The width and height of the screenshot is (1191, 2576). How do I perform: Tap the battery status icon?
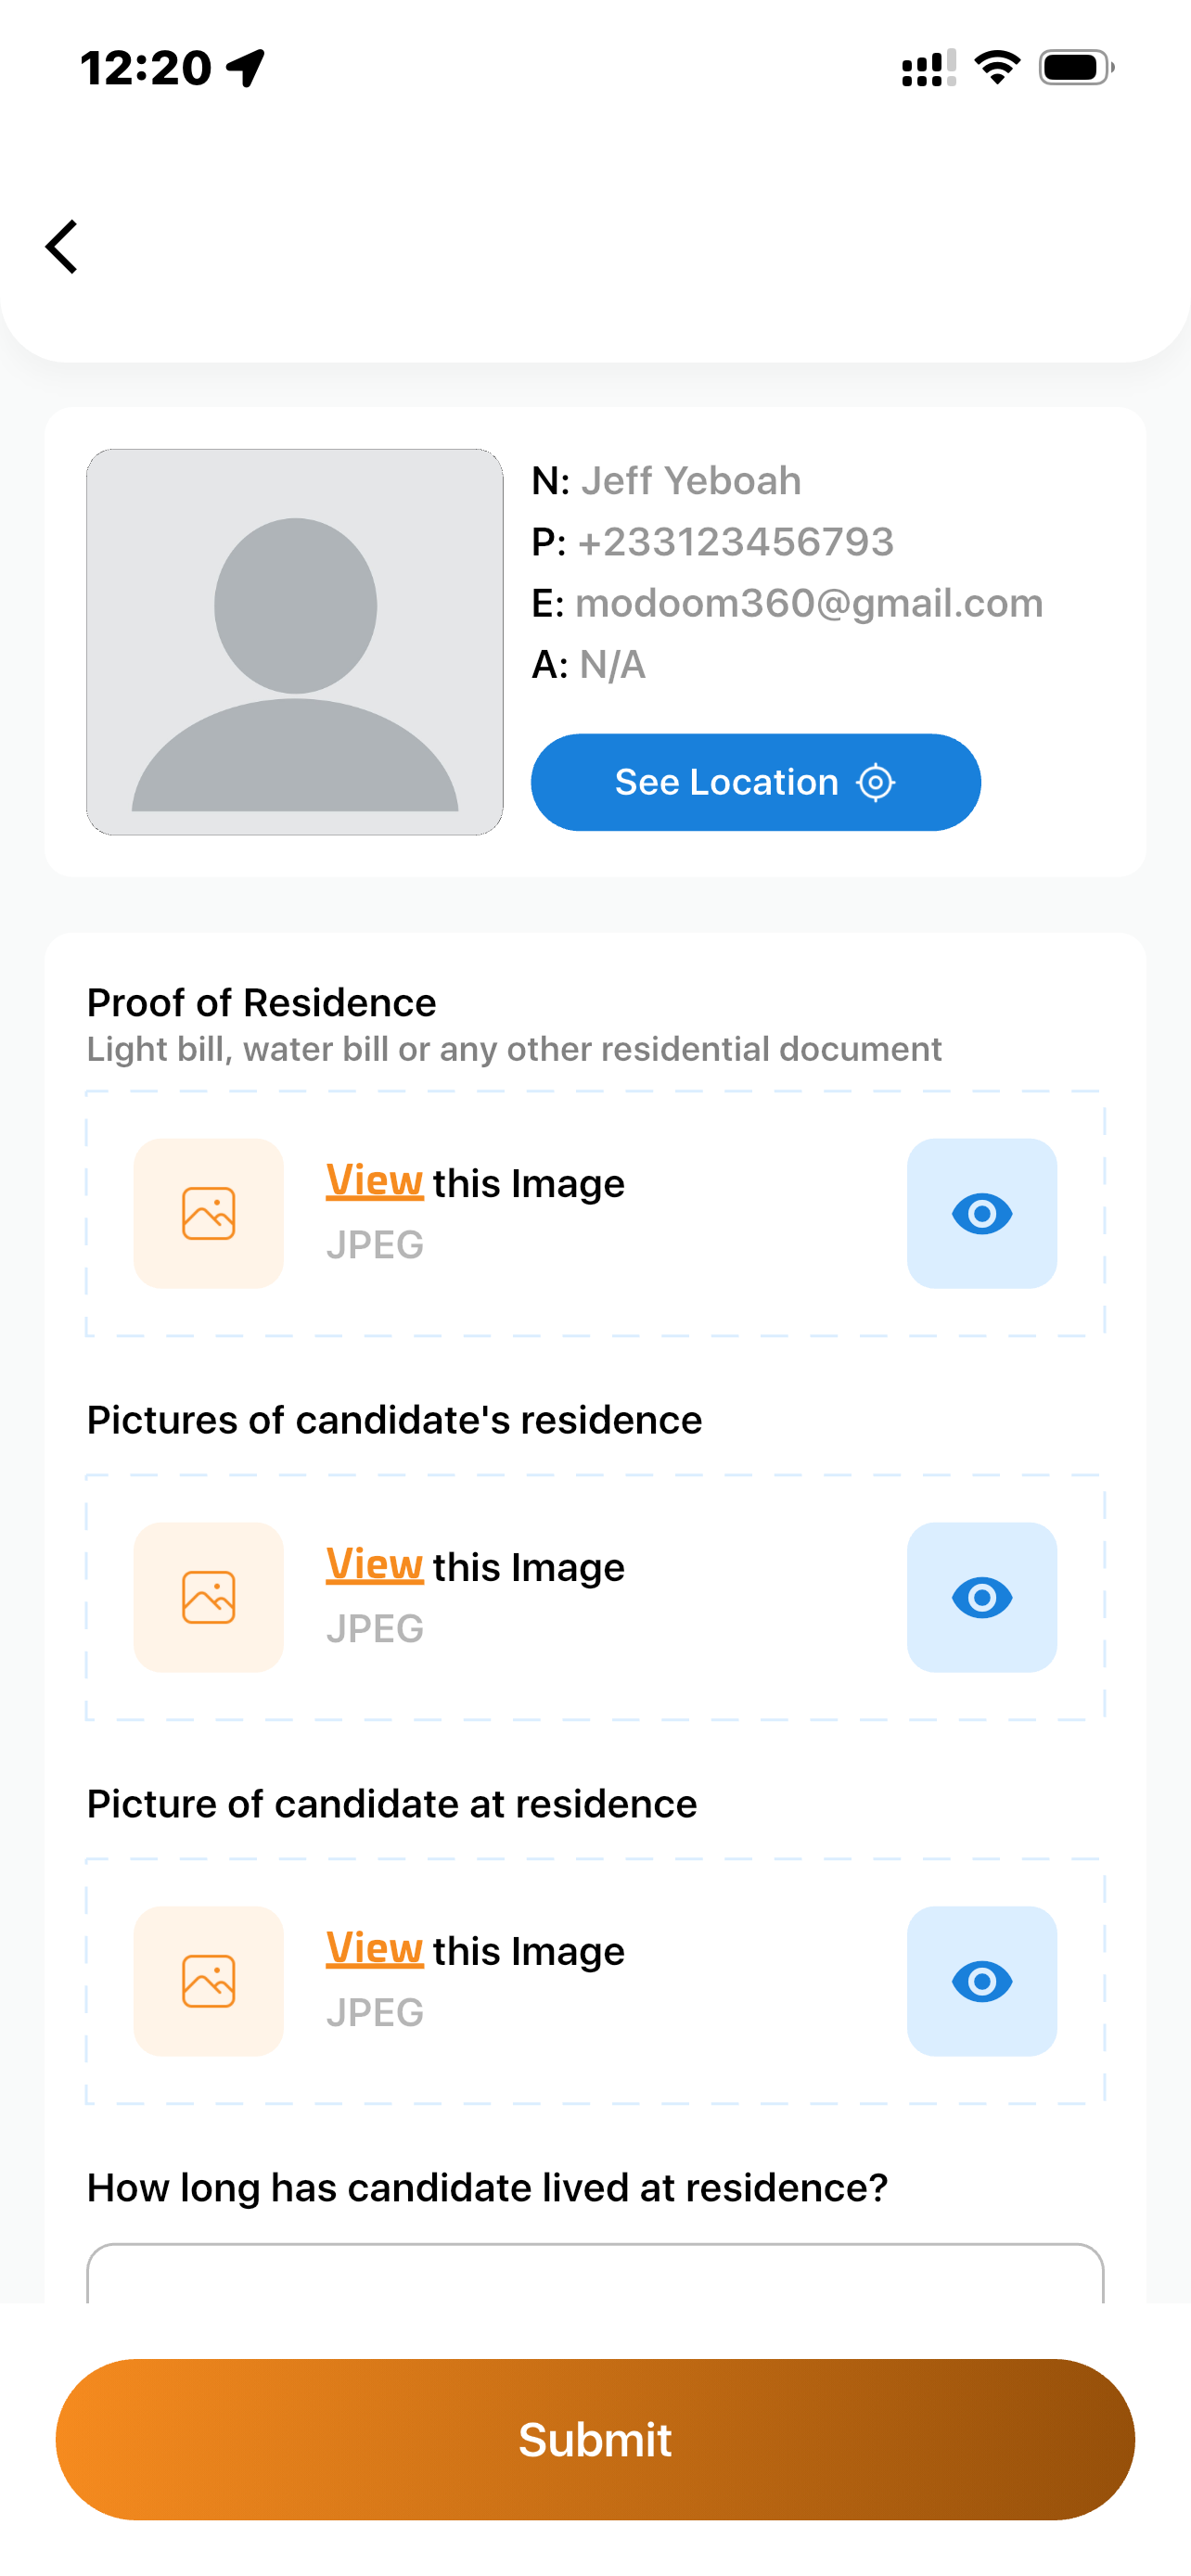[1076, 68]
